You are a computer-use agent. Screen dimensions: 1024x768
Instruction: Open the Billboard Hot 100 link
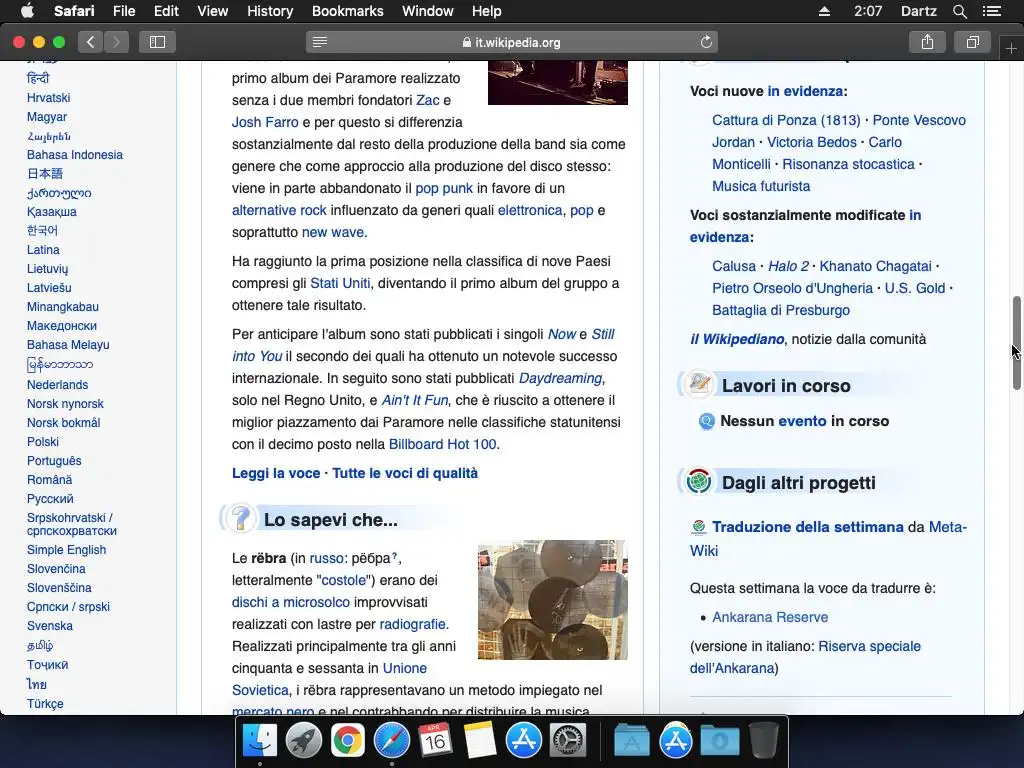click(443, 444)
